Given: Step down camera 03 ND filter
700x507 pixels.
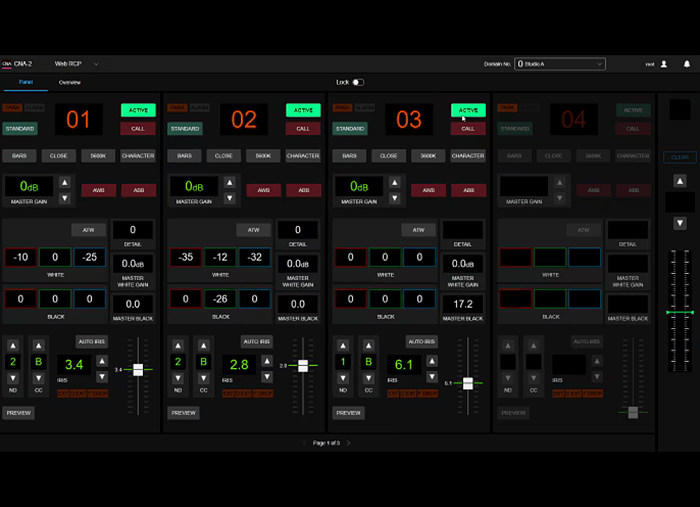Looking at the screenshot, I should (x=343, y=378).
